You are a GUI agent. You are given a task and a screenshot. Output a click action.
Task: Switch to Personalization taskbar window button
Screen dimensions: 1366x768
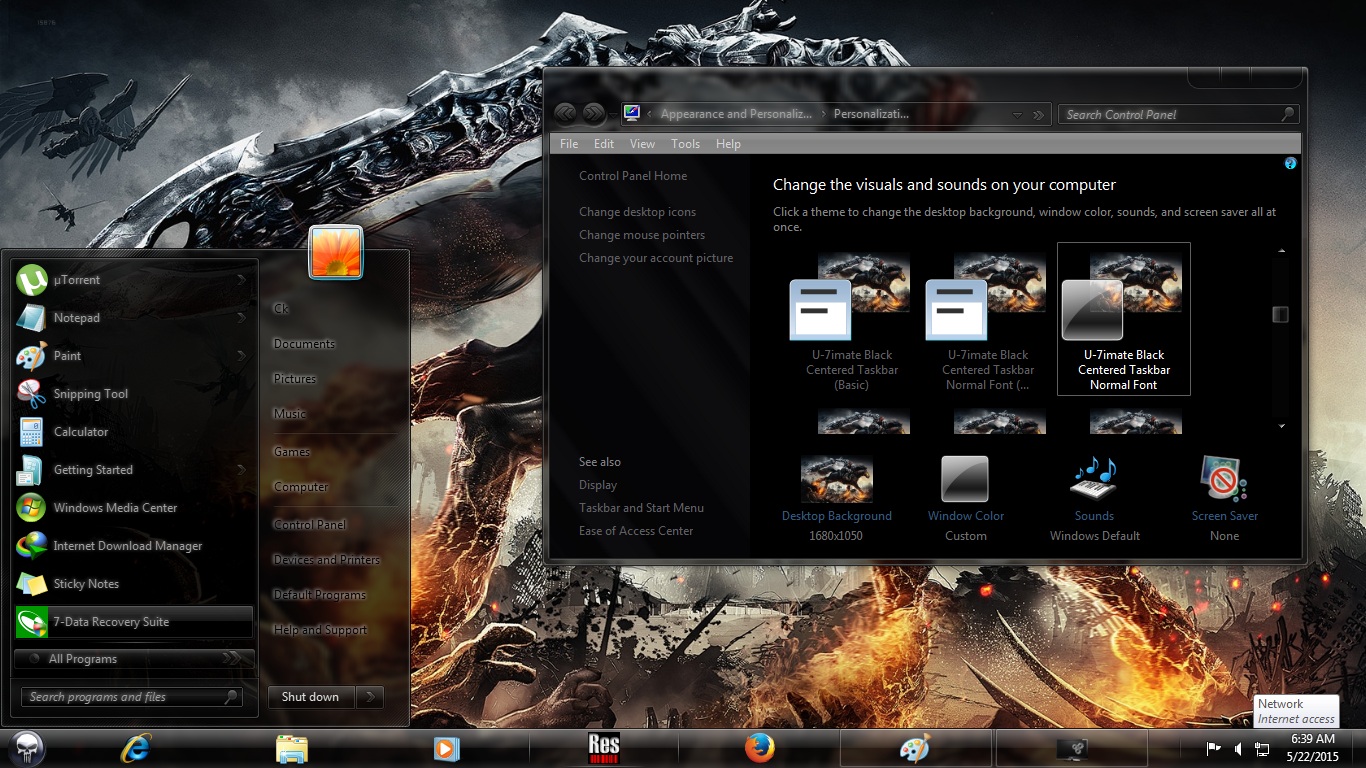click(x=1071, y=748)
